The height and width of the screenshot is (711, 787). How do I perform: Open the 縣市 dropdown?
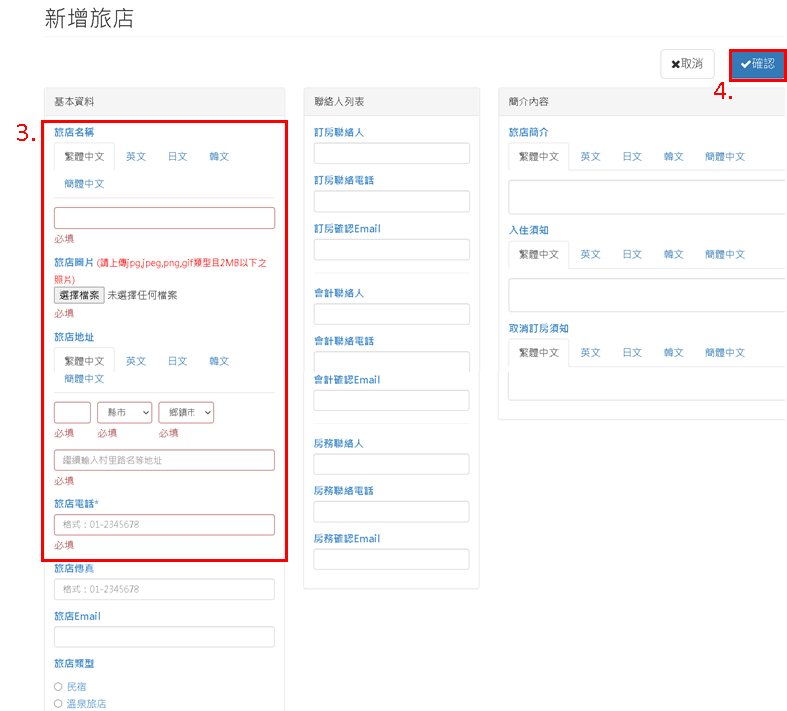[x=124, y=412]
